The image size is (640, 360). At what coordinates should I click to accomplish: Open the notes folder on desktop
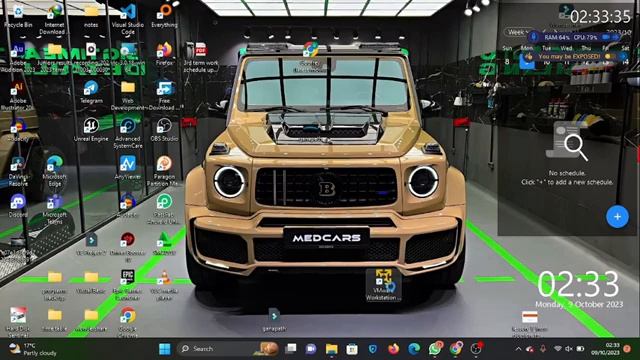pos(91,16)
